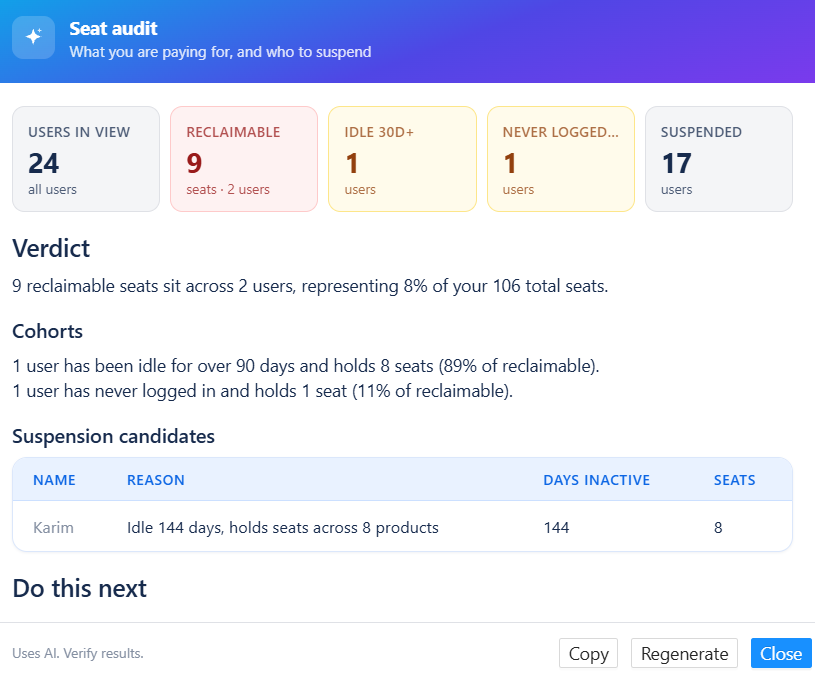Select the Never Logged card

[561, 159]
